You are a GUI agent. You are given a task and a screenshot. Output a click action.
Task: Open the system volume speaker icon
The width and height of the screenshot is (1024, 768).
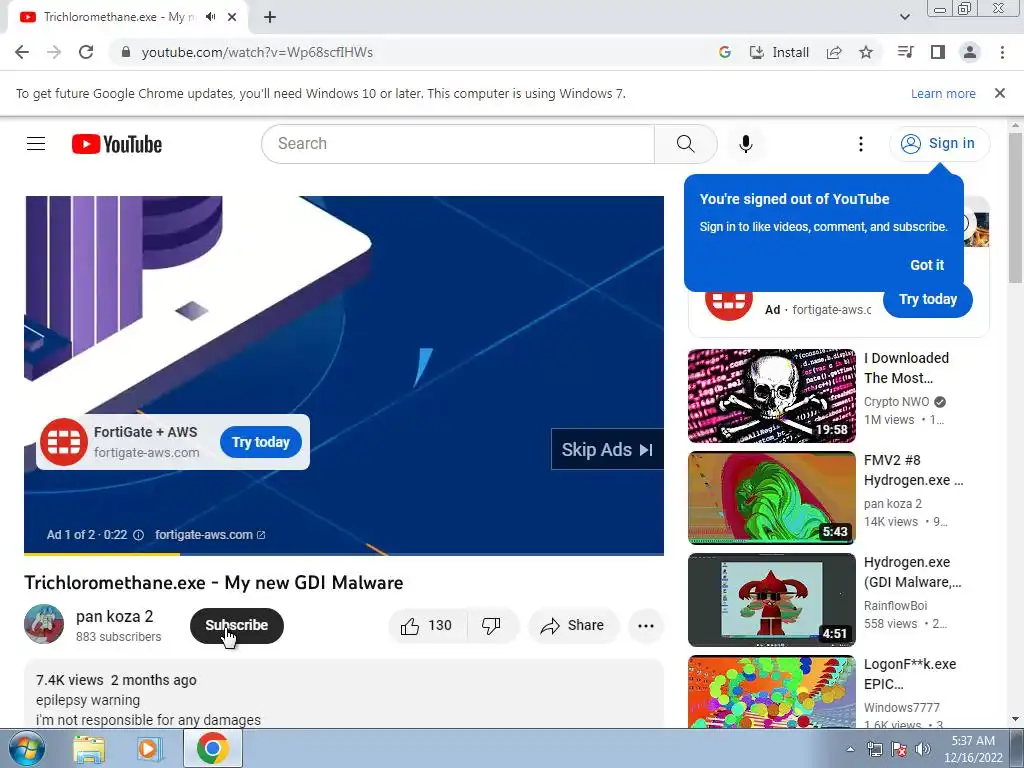[x=922, y=749]
